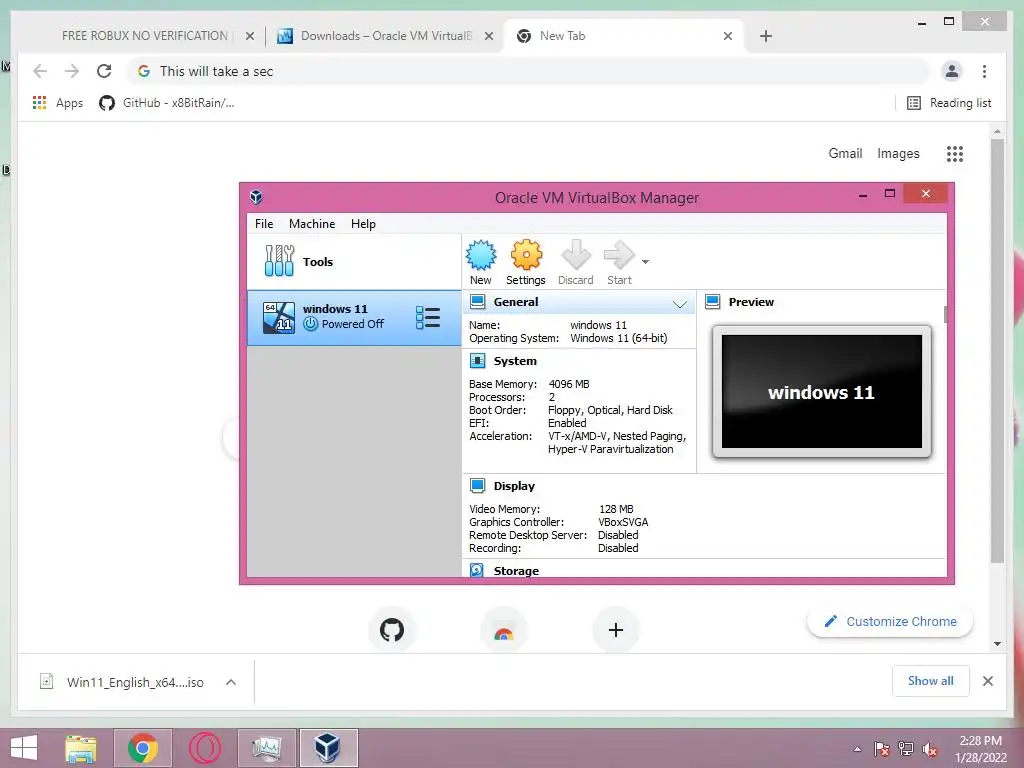Open File Explorer from taskbar
Screen dimensions: 1024x768
(81, 748)
